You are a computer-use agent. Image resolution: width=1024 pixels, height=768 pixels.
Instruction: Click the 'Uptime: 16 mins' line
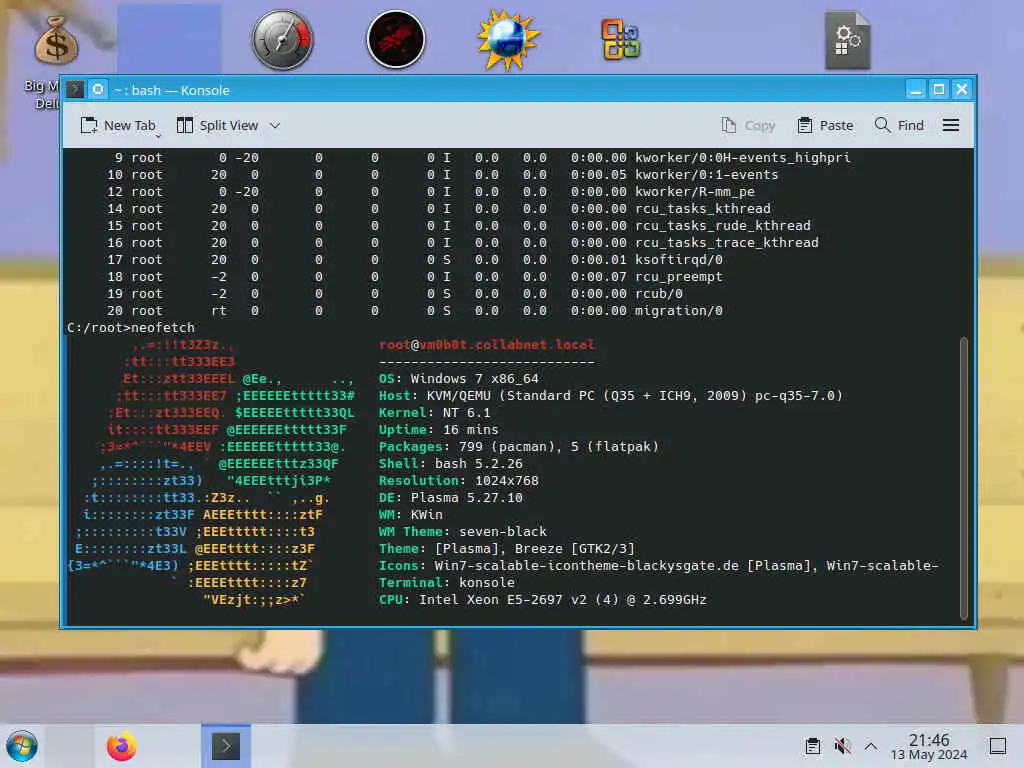438,430
